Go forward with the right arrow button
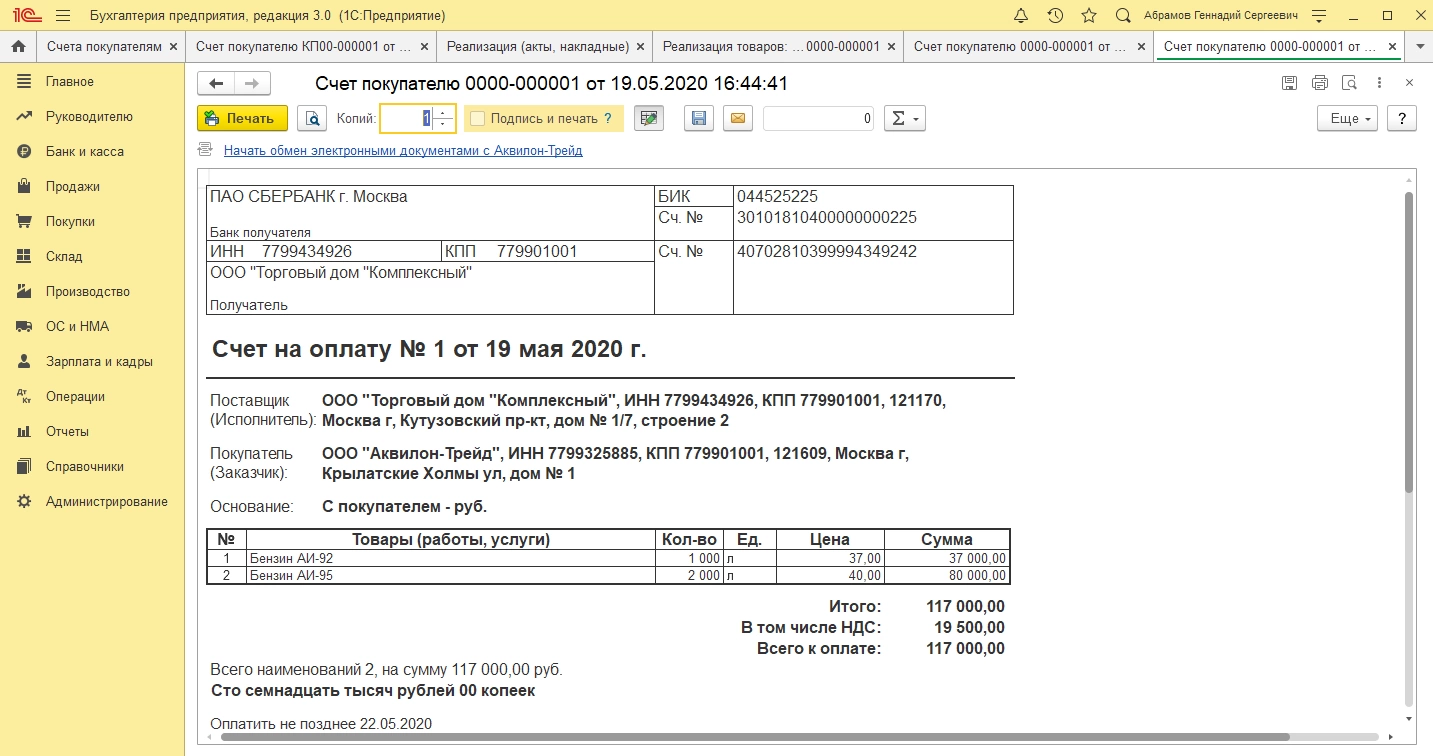 click(252, 84)
